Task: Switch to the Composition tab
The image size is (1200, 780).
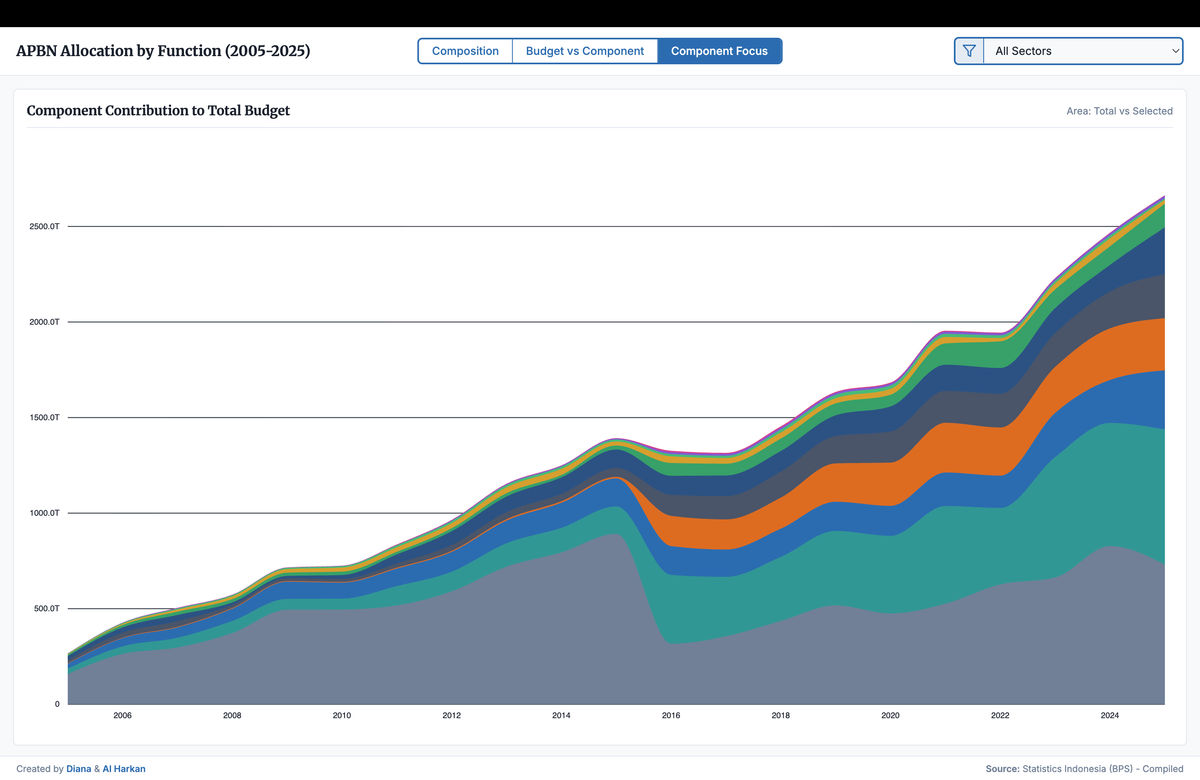Action: (465, 51)
